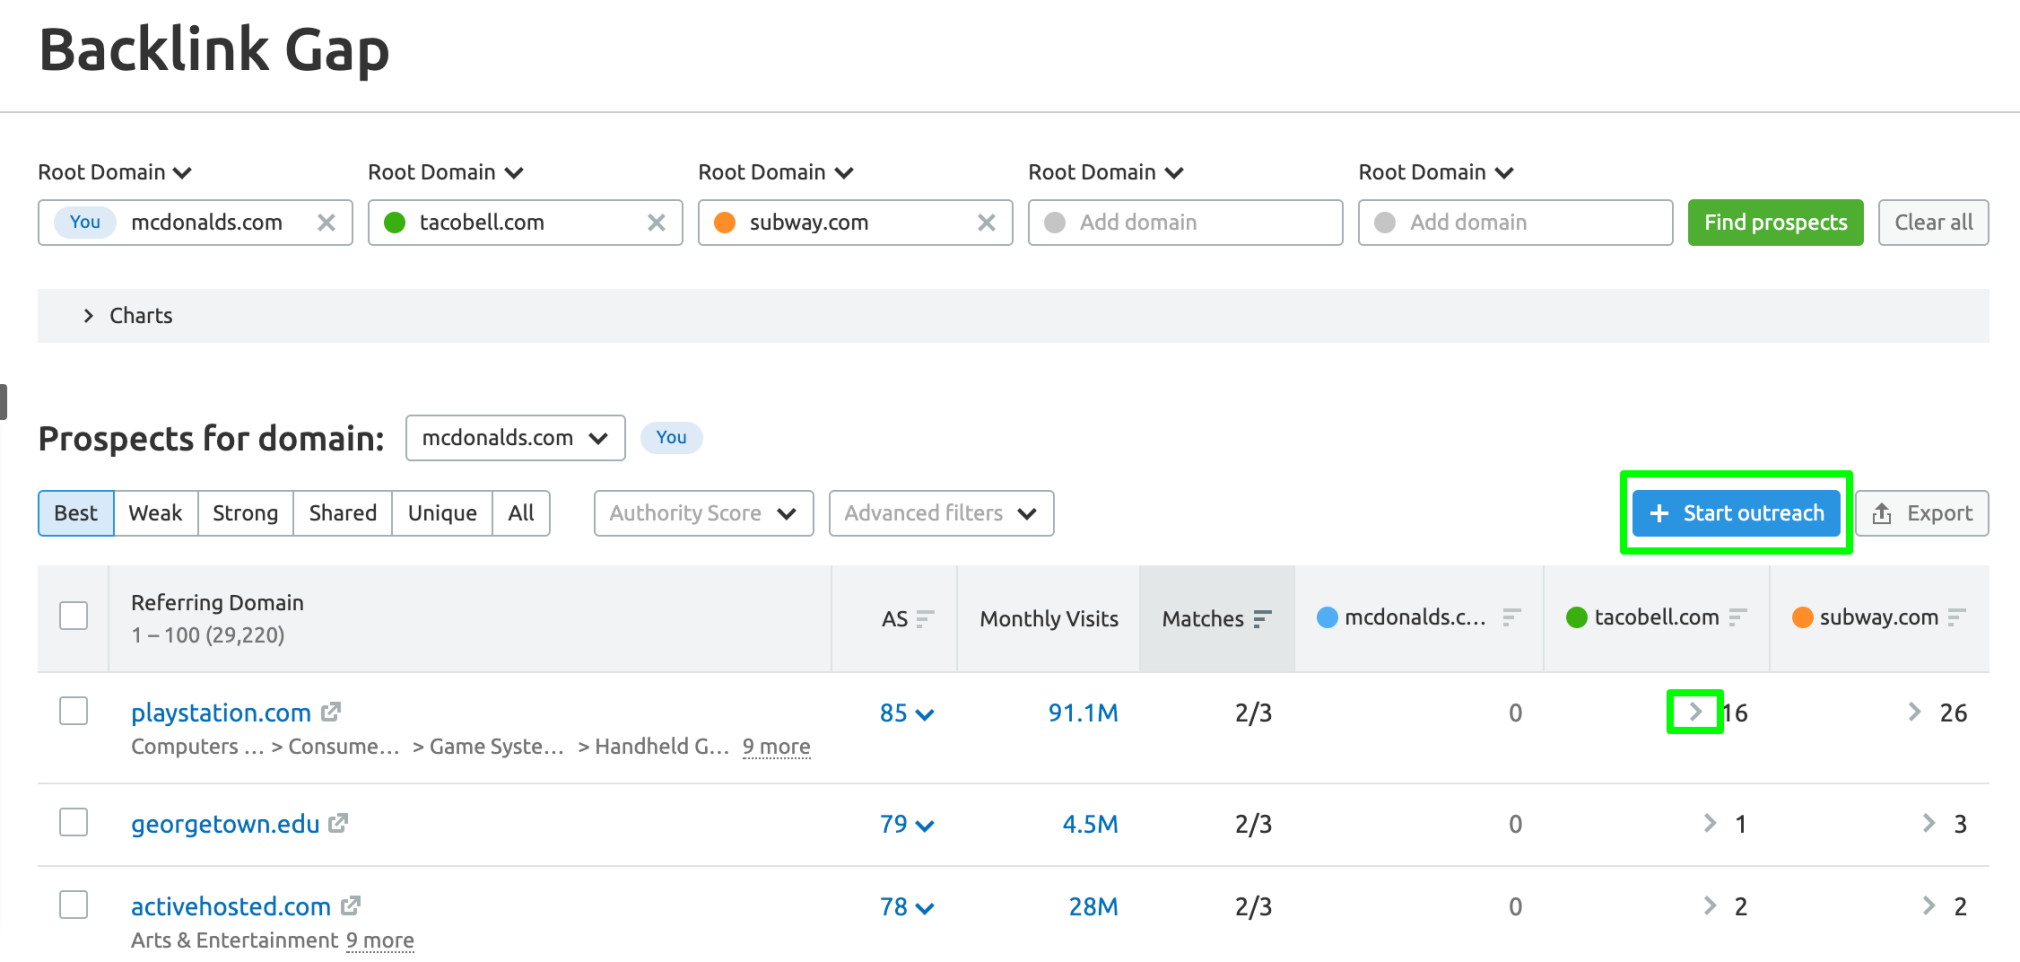Click the Monthly Visits column header
Image resolution: width=2020 pixels, height=962 pixels.
coord(1049,619)
